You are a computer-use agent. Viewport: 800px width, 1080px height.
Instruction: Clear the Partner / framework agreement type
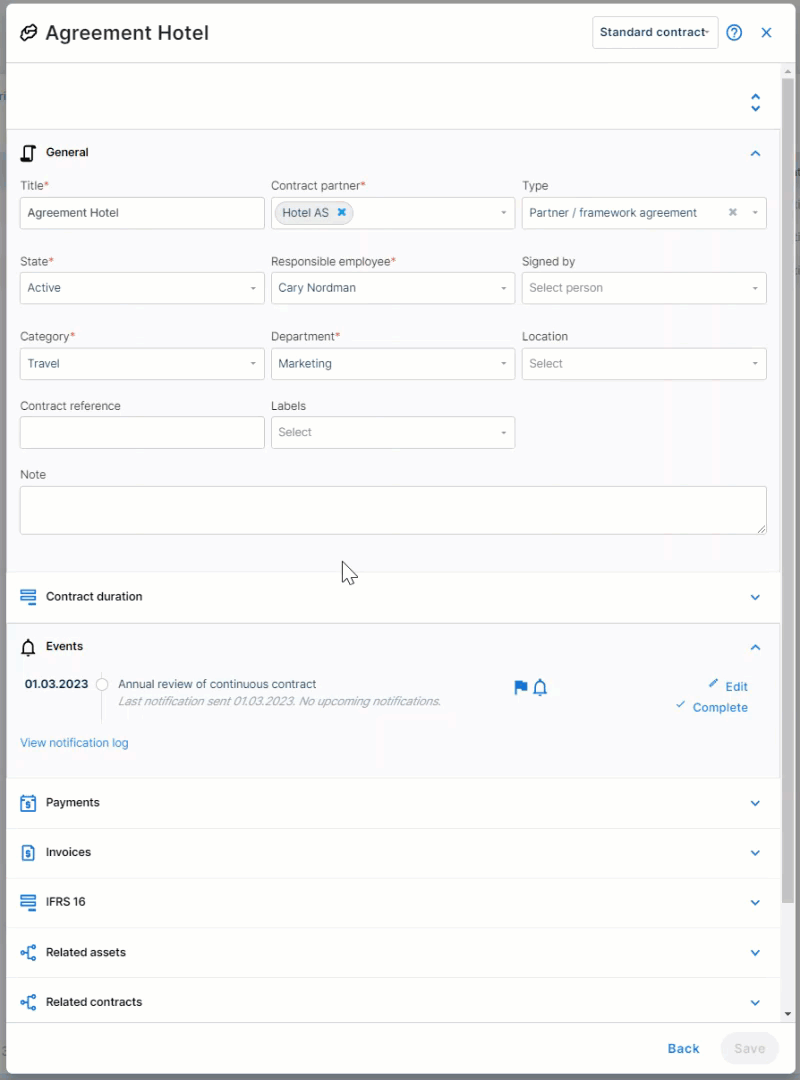pos(732,212)
